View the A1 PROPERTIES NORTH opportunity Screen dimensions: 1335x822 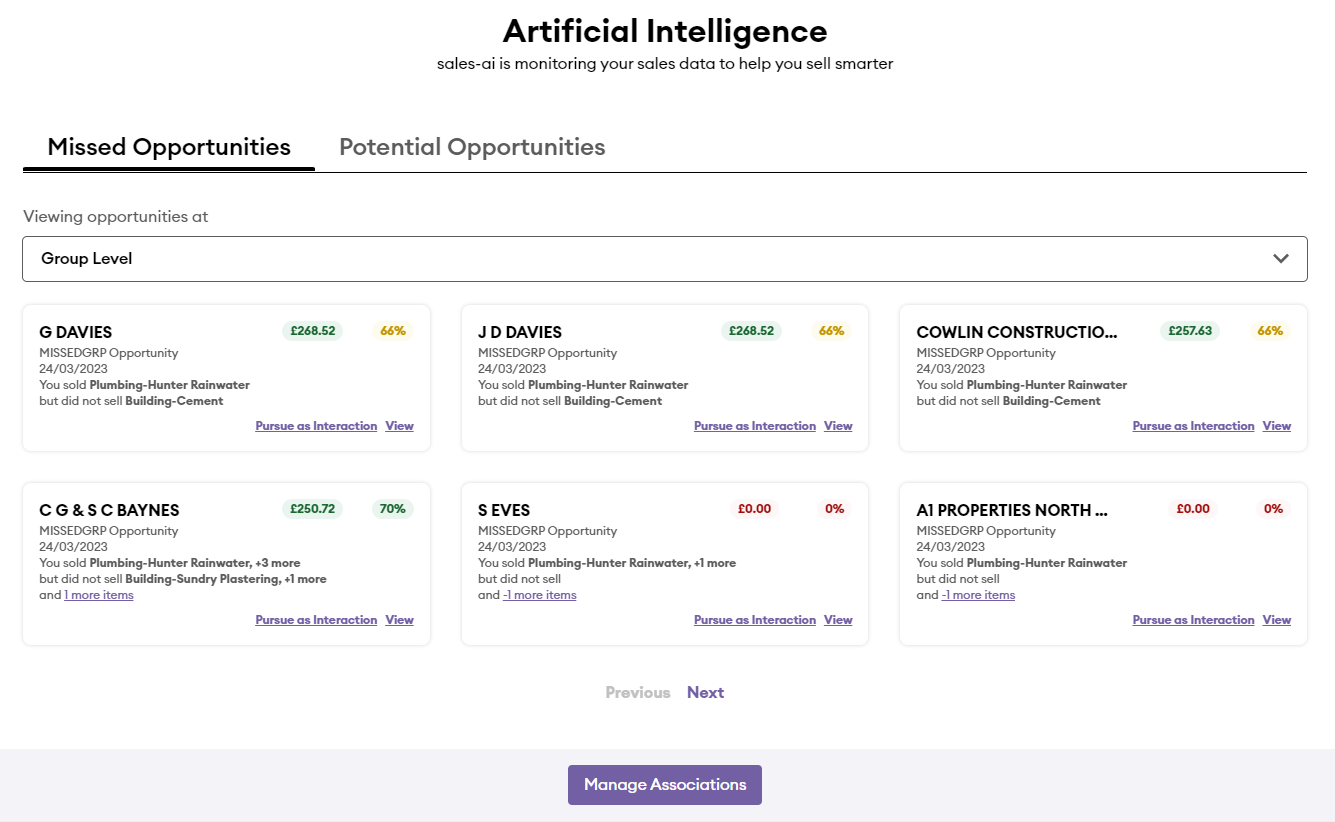tap(1276, 620)
